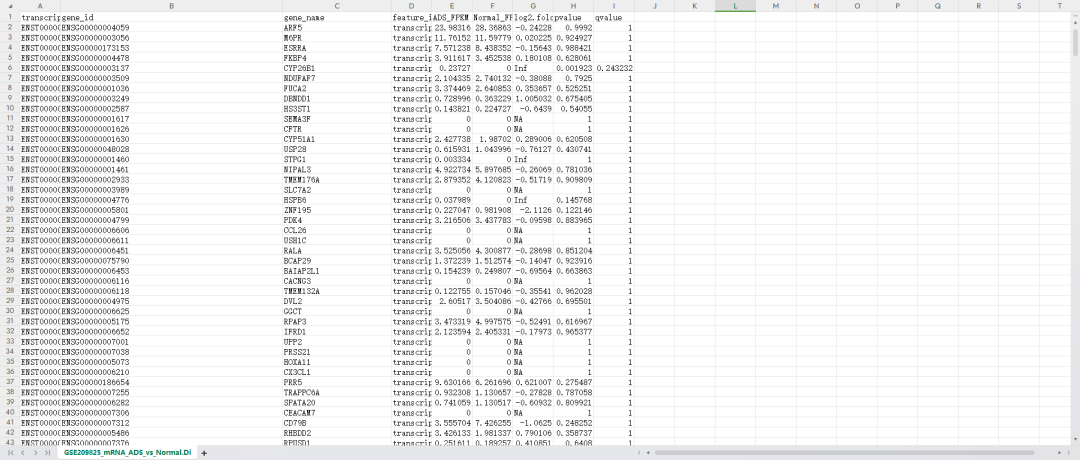The image size is (1080, 460).
Task: Click Normal FPKM value 7.426255
Action: [x=492, y=422]
